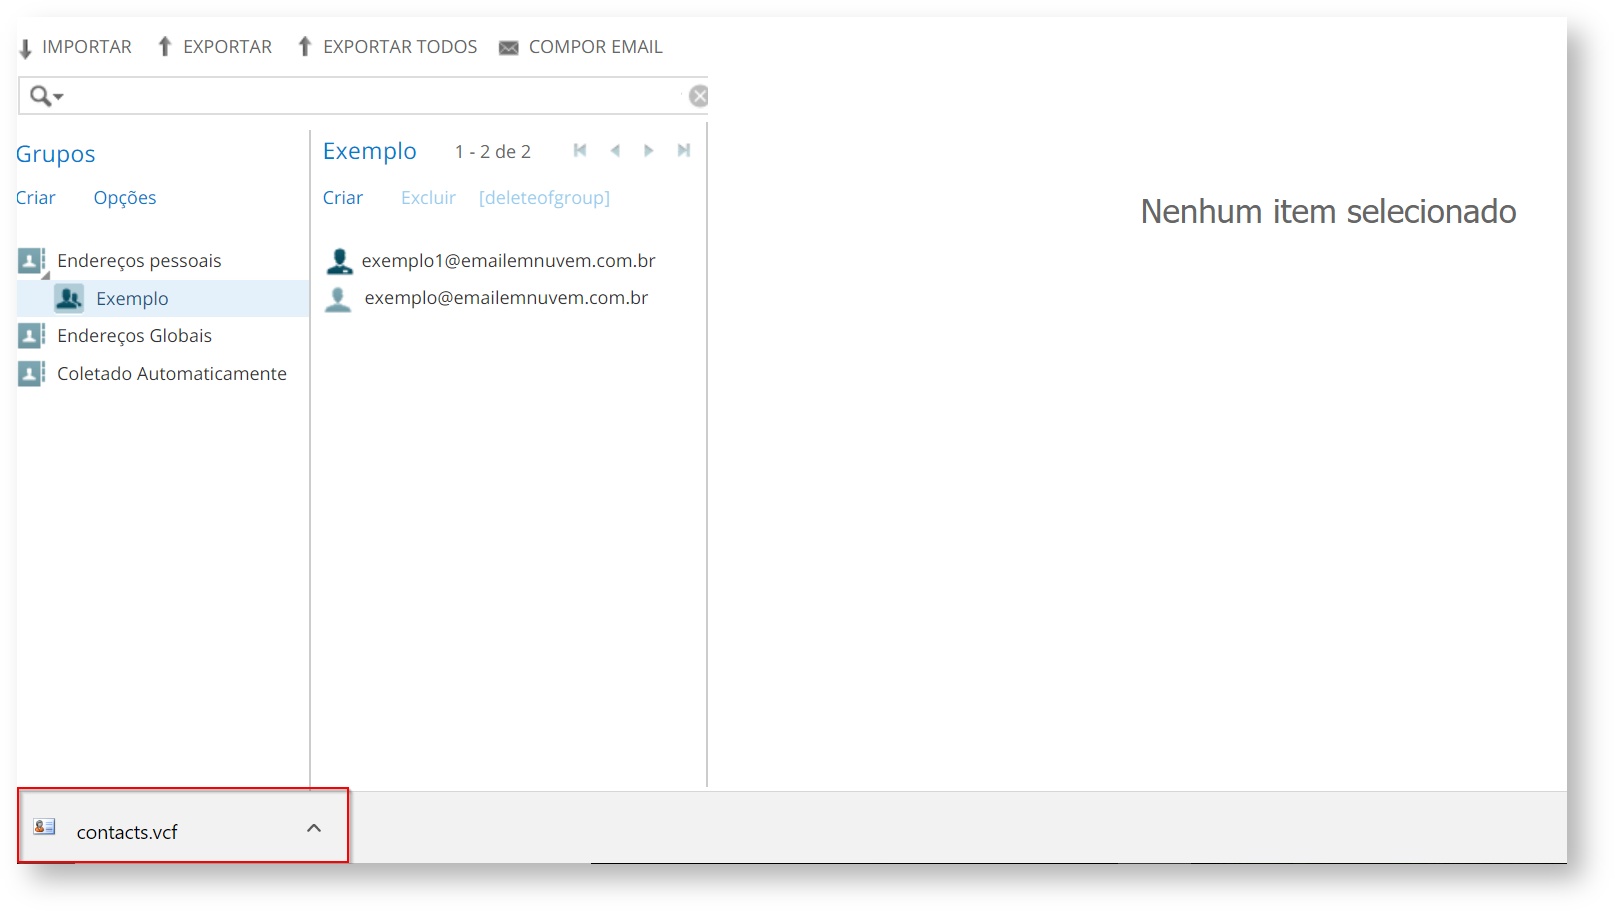Open group Opções link
Viewport: 1615px width, 912px height.
point(125,198)
